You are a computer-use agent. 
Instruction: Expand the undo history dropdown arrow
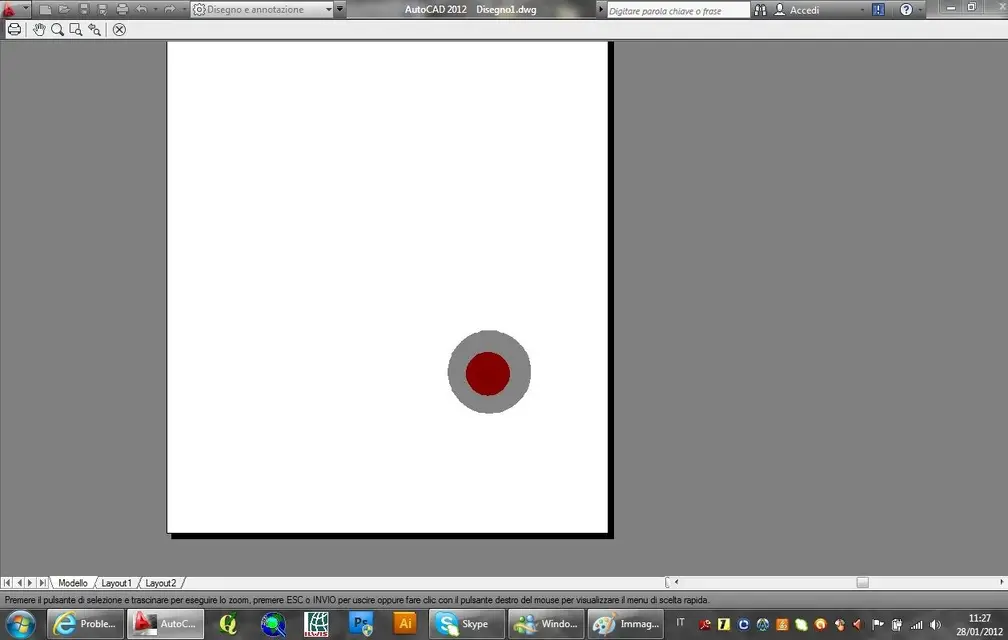(156, 10)
